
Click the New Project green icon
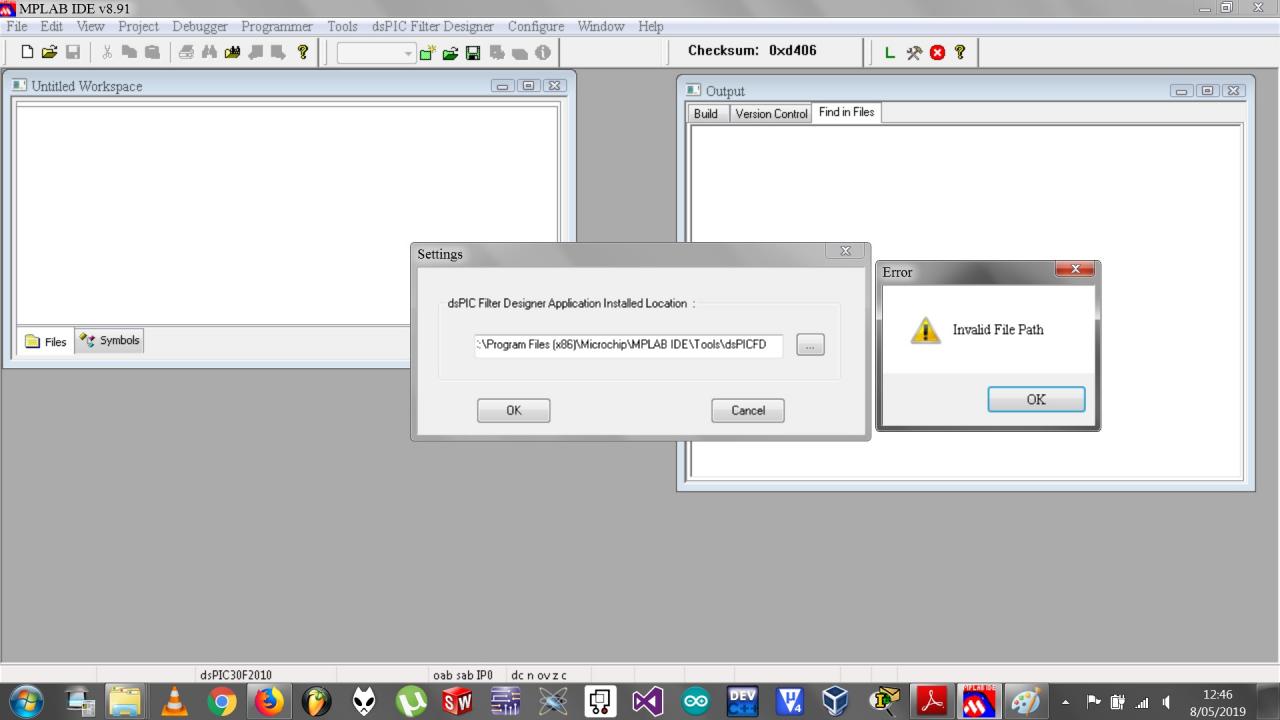click(x=428, y=52)
